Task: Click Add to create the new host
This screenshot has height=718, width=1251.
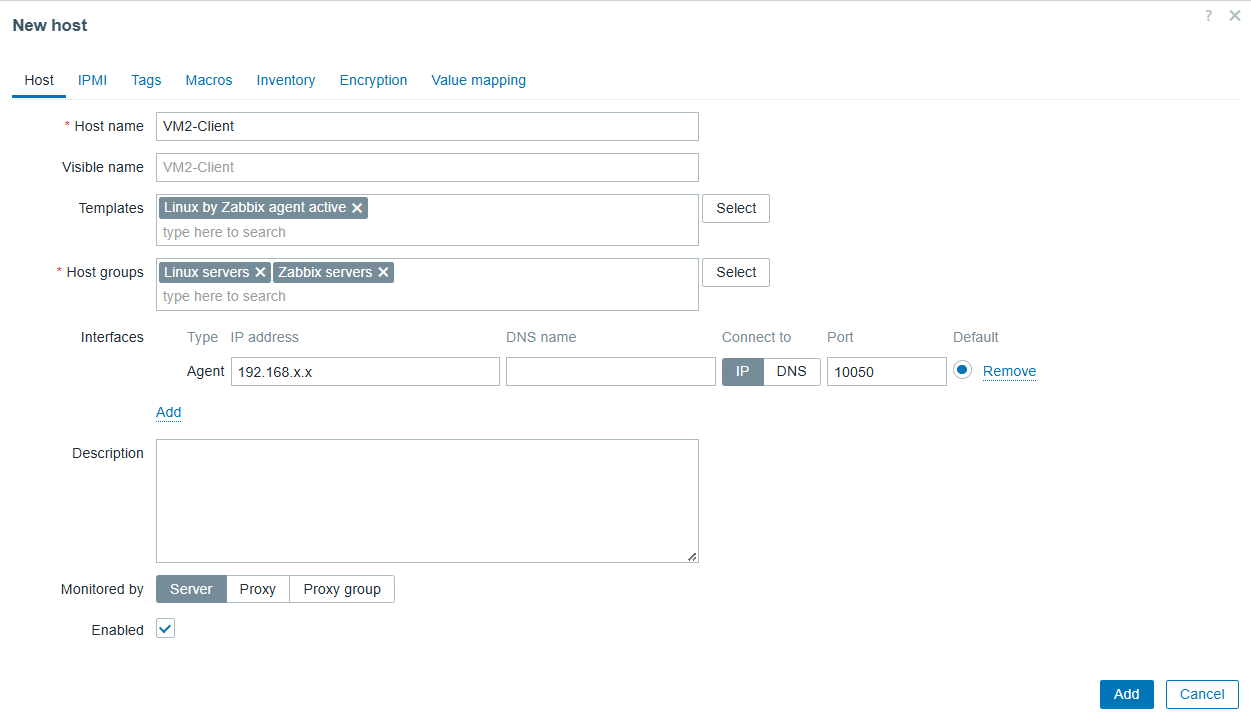Action: pyautogui.click(x=1126, y=694)
